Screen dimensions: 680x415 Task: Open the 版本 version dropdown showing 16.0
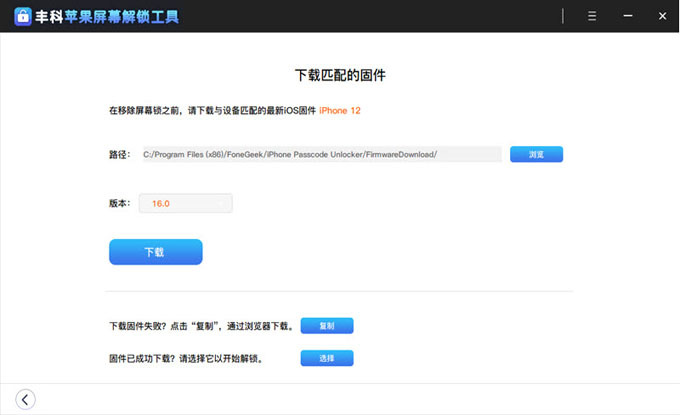(x=186, y=203)
